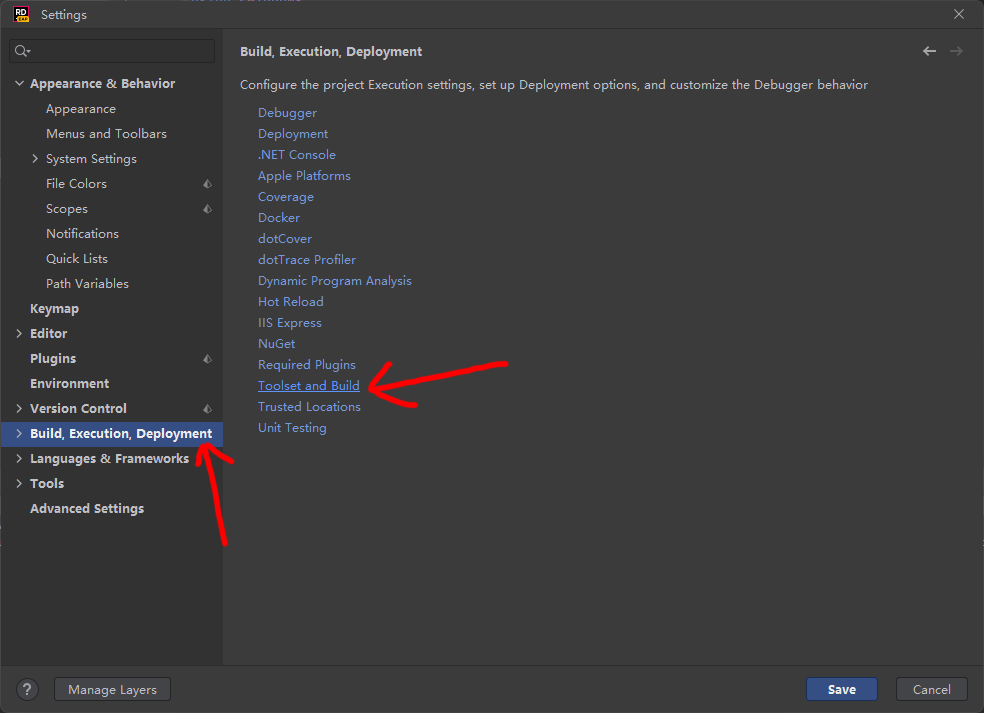Open Path Variables settings
984x713 pixels.
(x=87, y=284)
